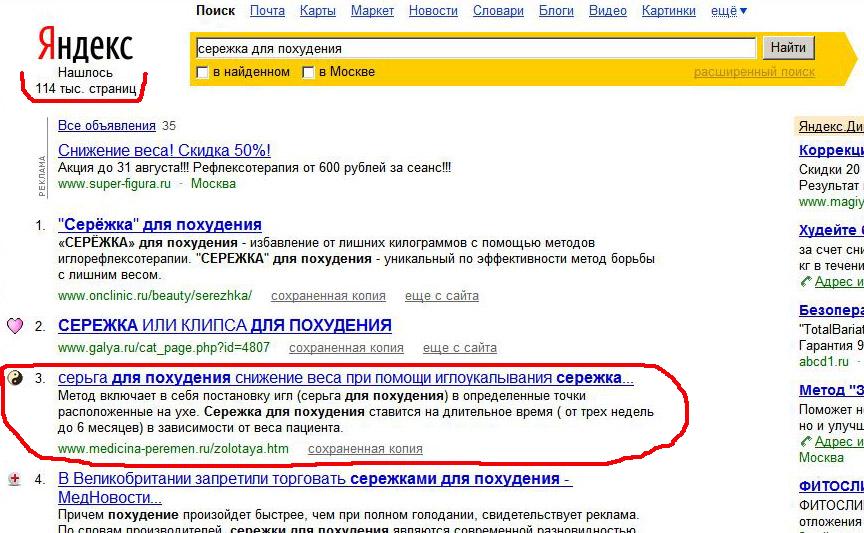This screenshot has width=864, height=533.
Task: Click the yin-yang favicon beside result 3
Action: [15, 378]
